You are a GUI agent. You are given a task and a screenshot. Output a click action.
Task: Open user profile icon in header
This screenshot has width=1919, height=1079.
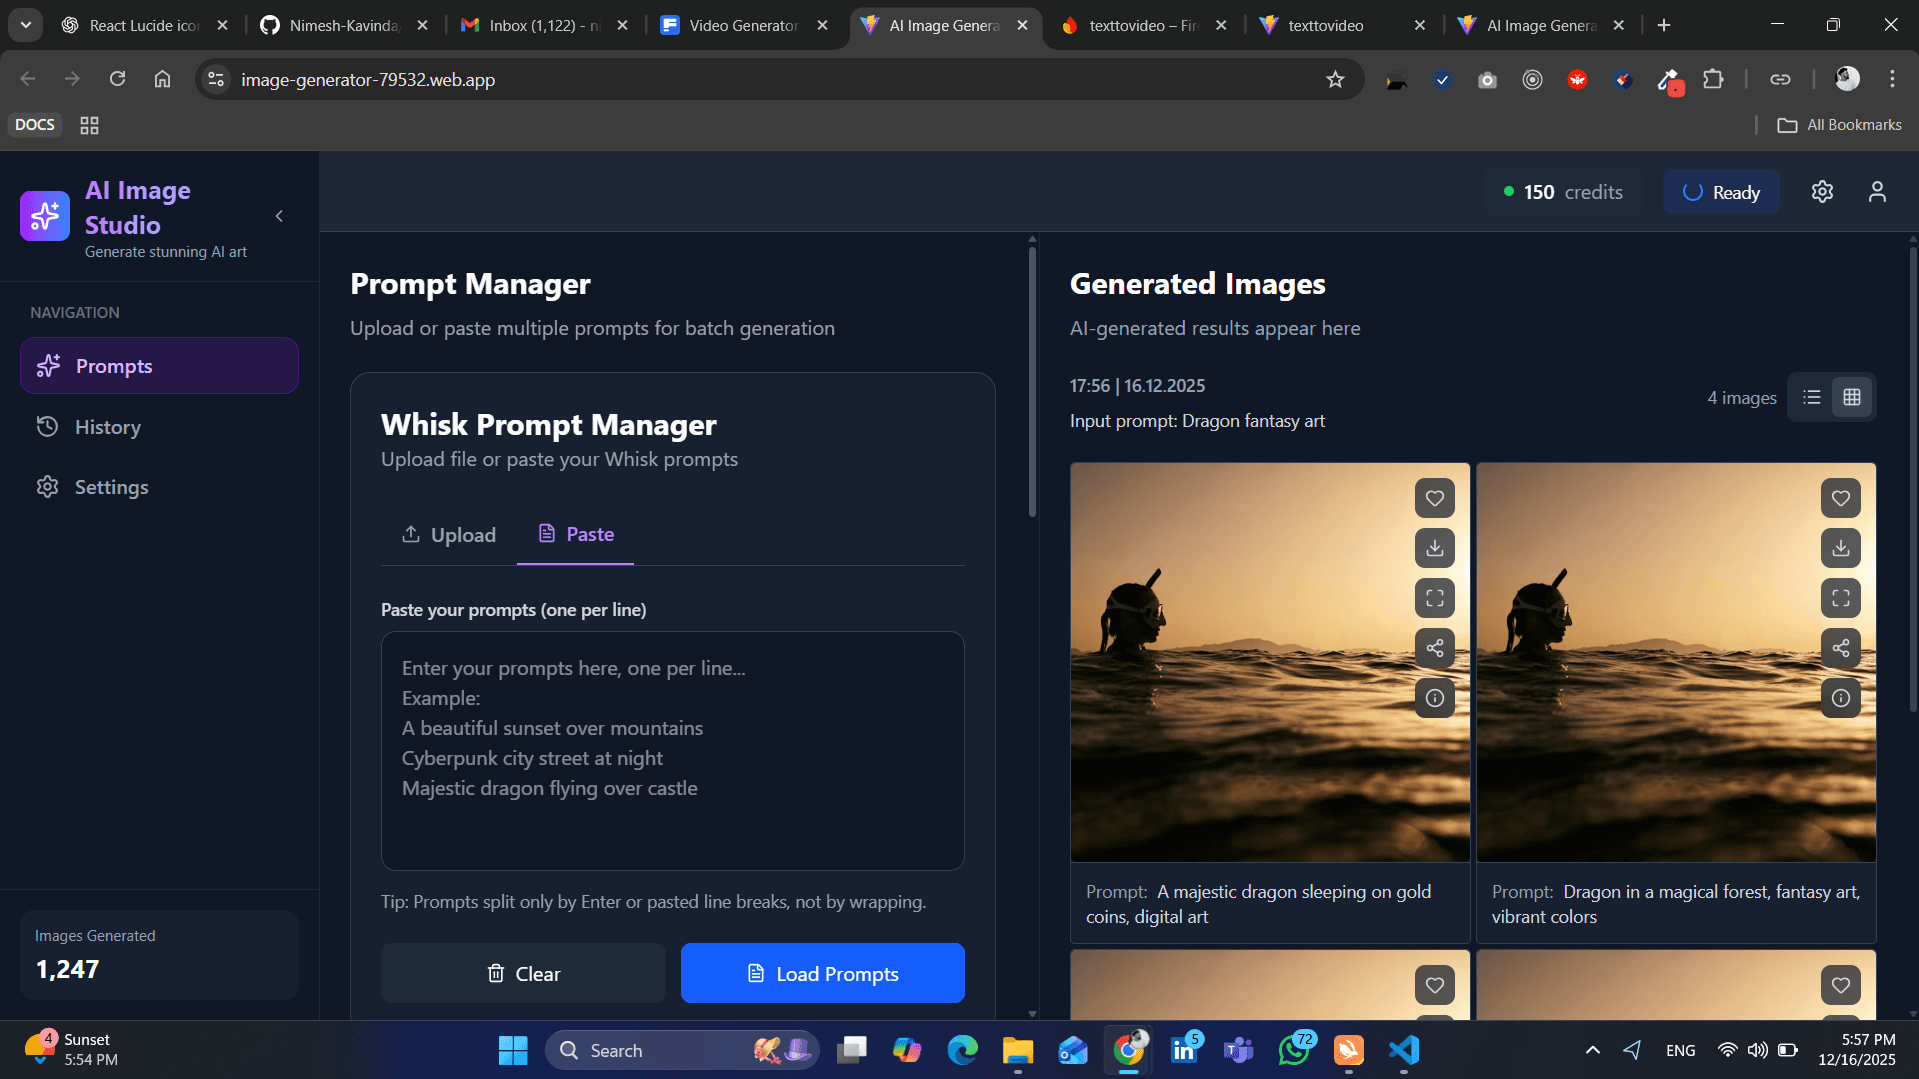[1877, 192]
